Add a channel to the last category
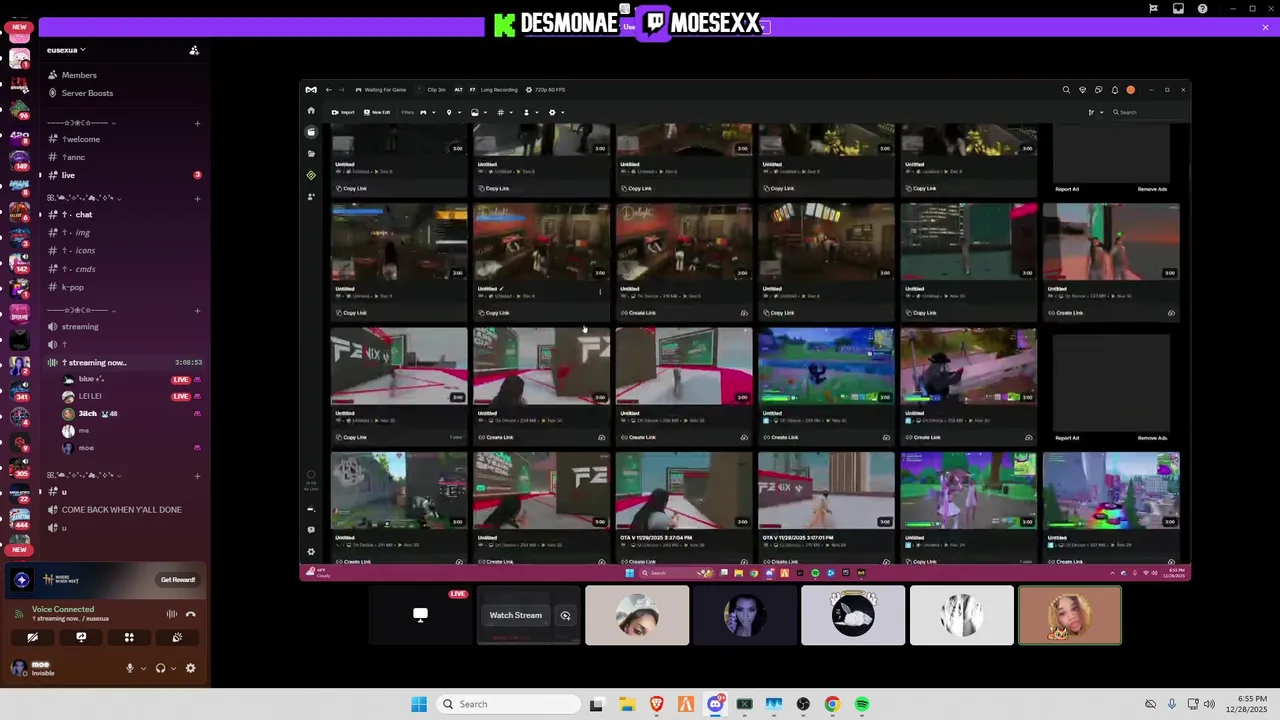The width and height of the screenshot is (1280, 720). [197, 475]
